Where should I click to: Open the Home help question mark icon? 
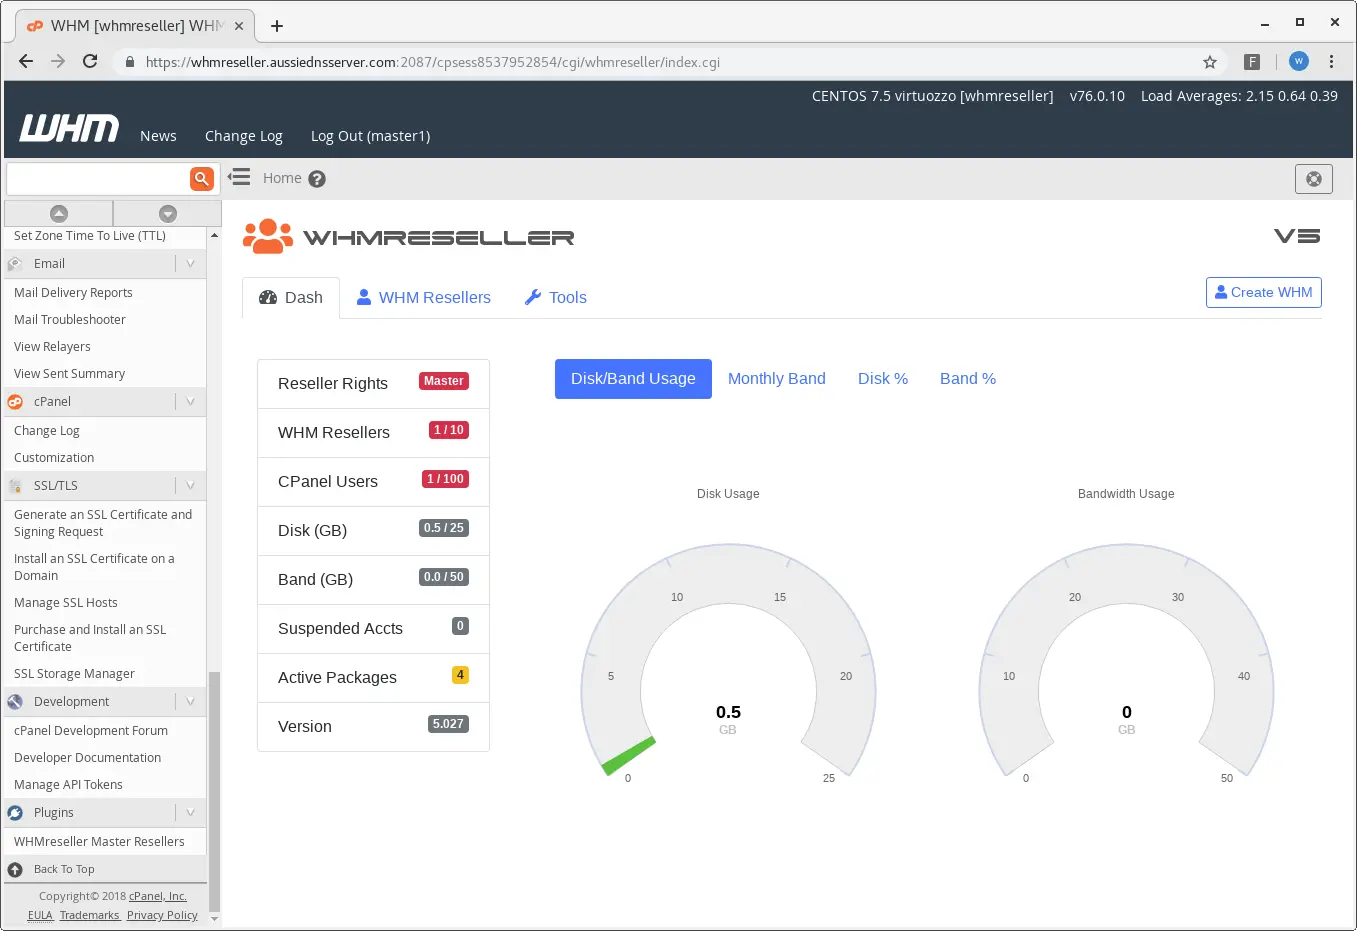(x=317, y=179)
